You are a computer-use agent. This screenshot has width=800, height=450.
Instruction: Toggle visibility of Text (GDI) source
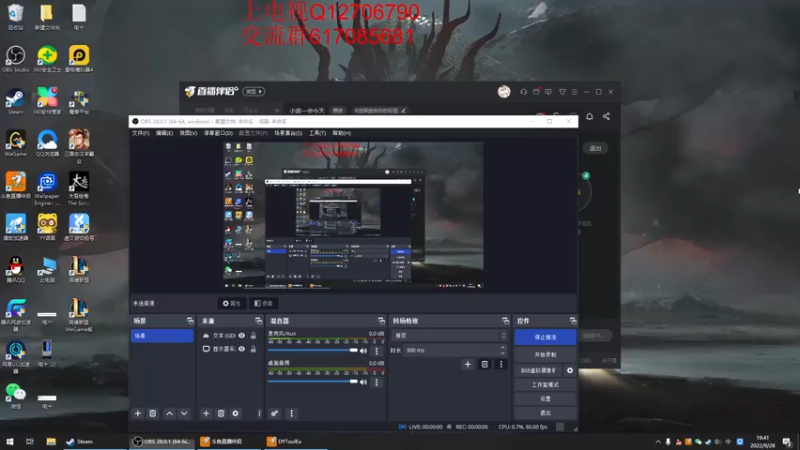click(x=242, y=336)
